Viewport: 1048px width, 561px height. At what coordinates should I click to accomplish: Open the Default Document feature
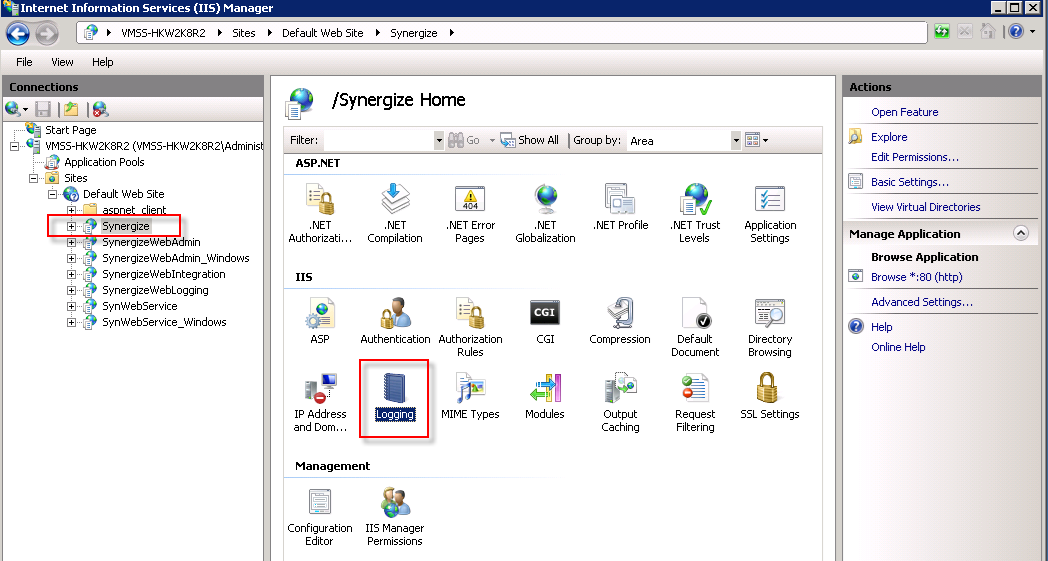point(695,328)
